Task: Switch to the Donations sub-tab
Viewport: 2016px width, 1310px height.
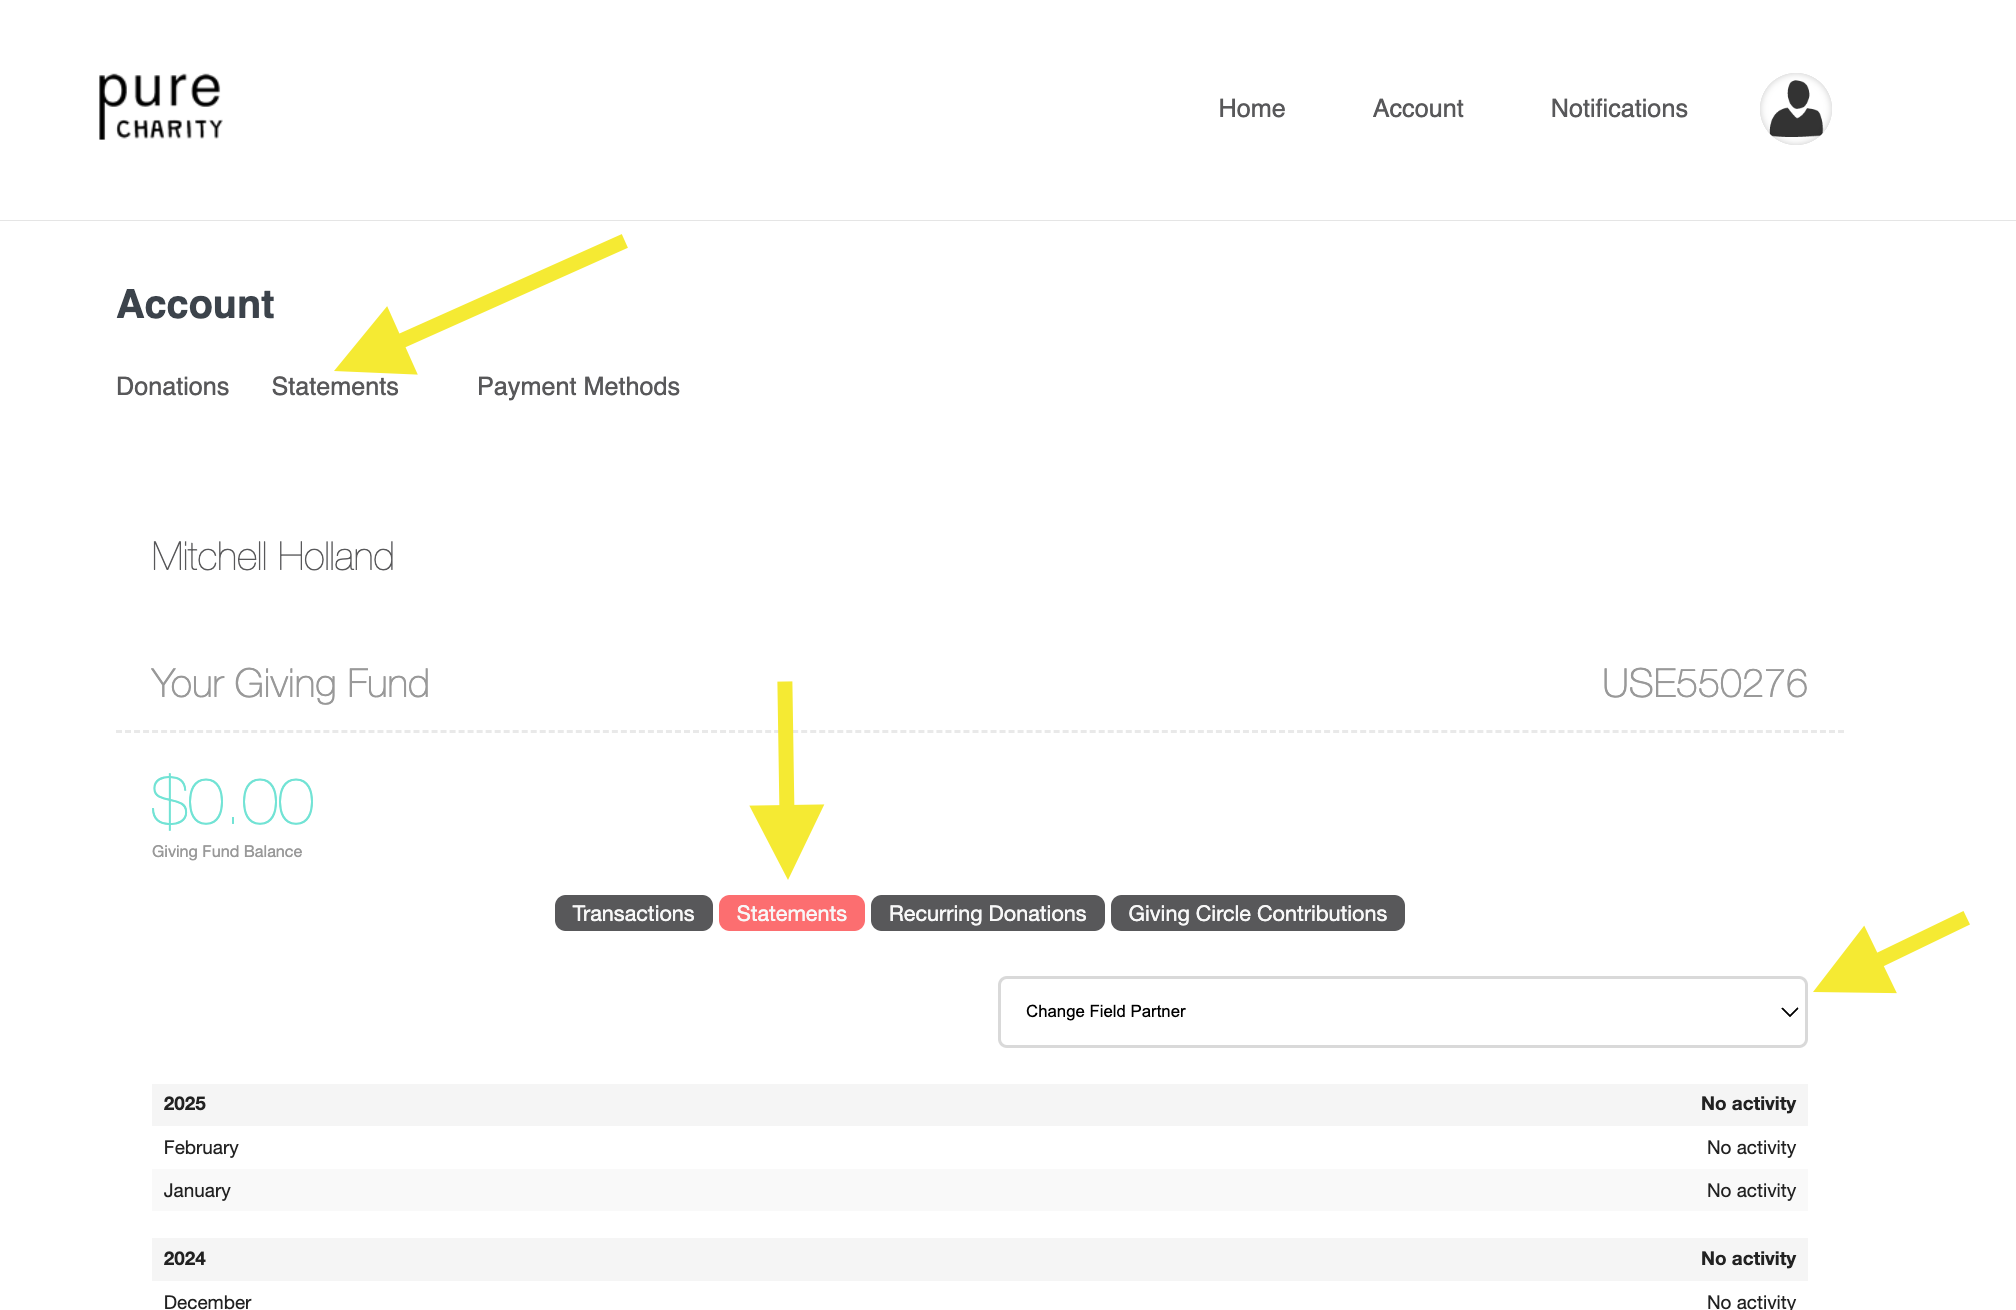Action: pyautogui.click(x=172, y=386)
